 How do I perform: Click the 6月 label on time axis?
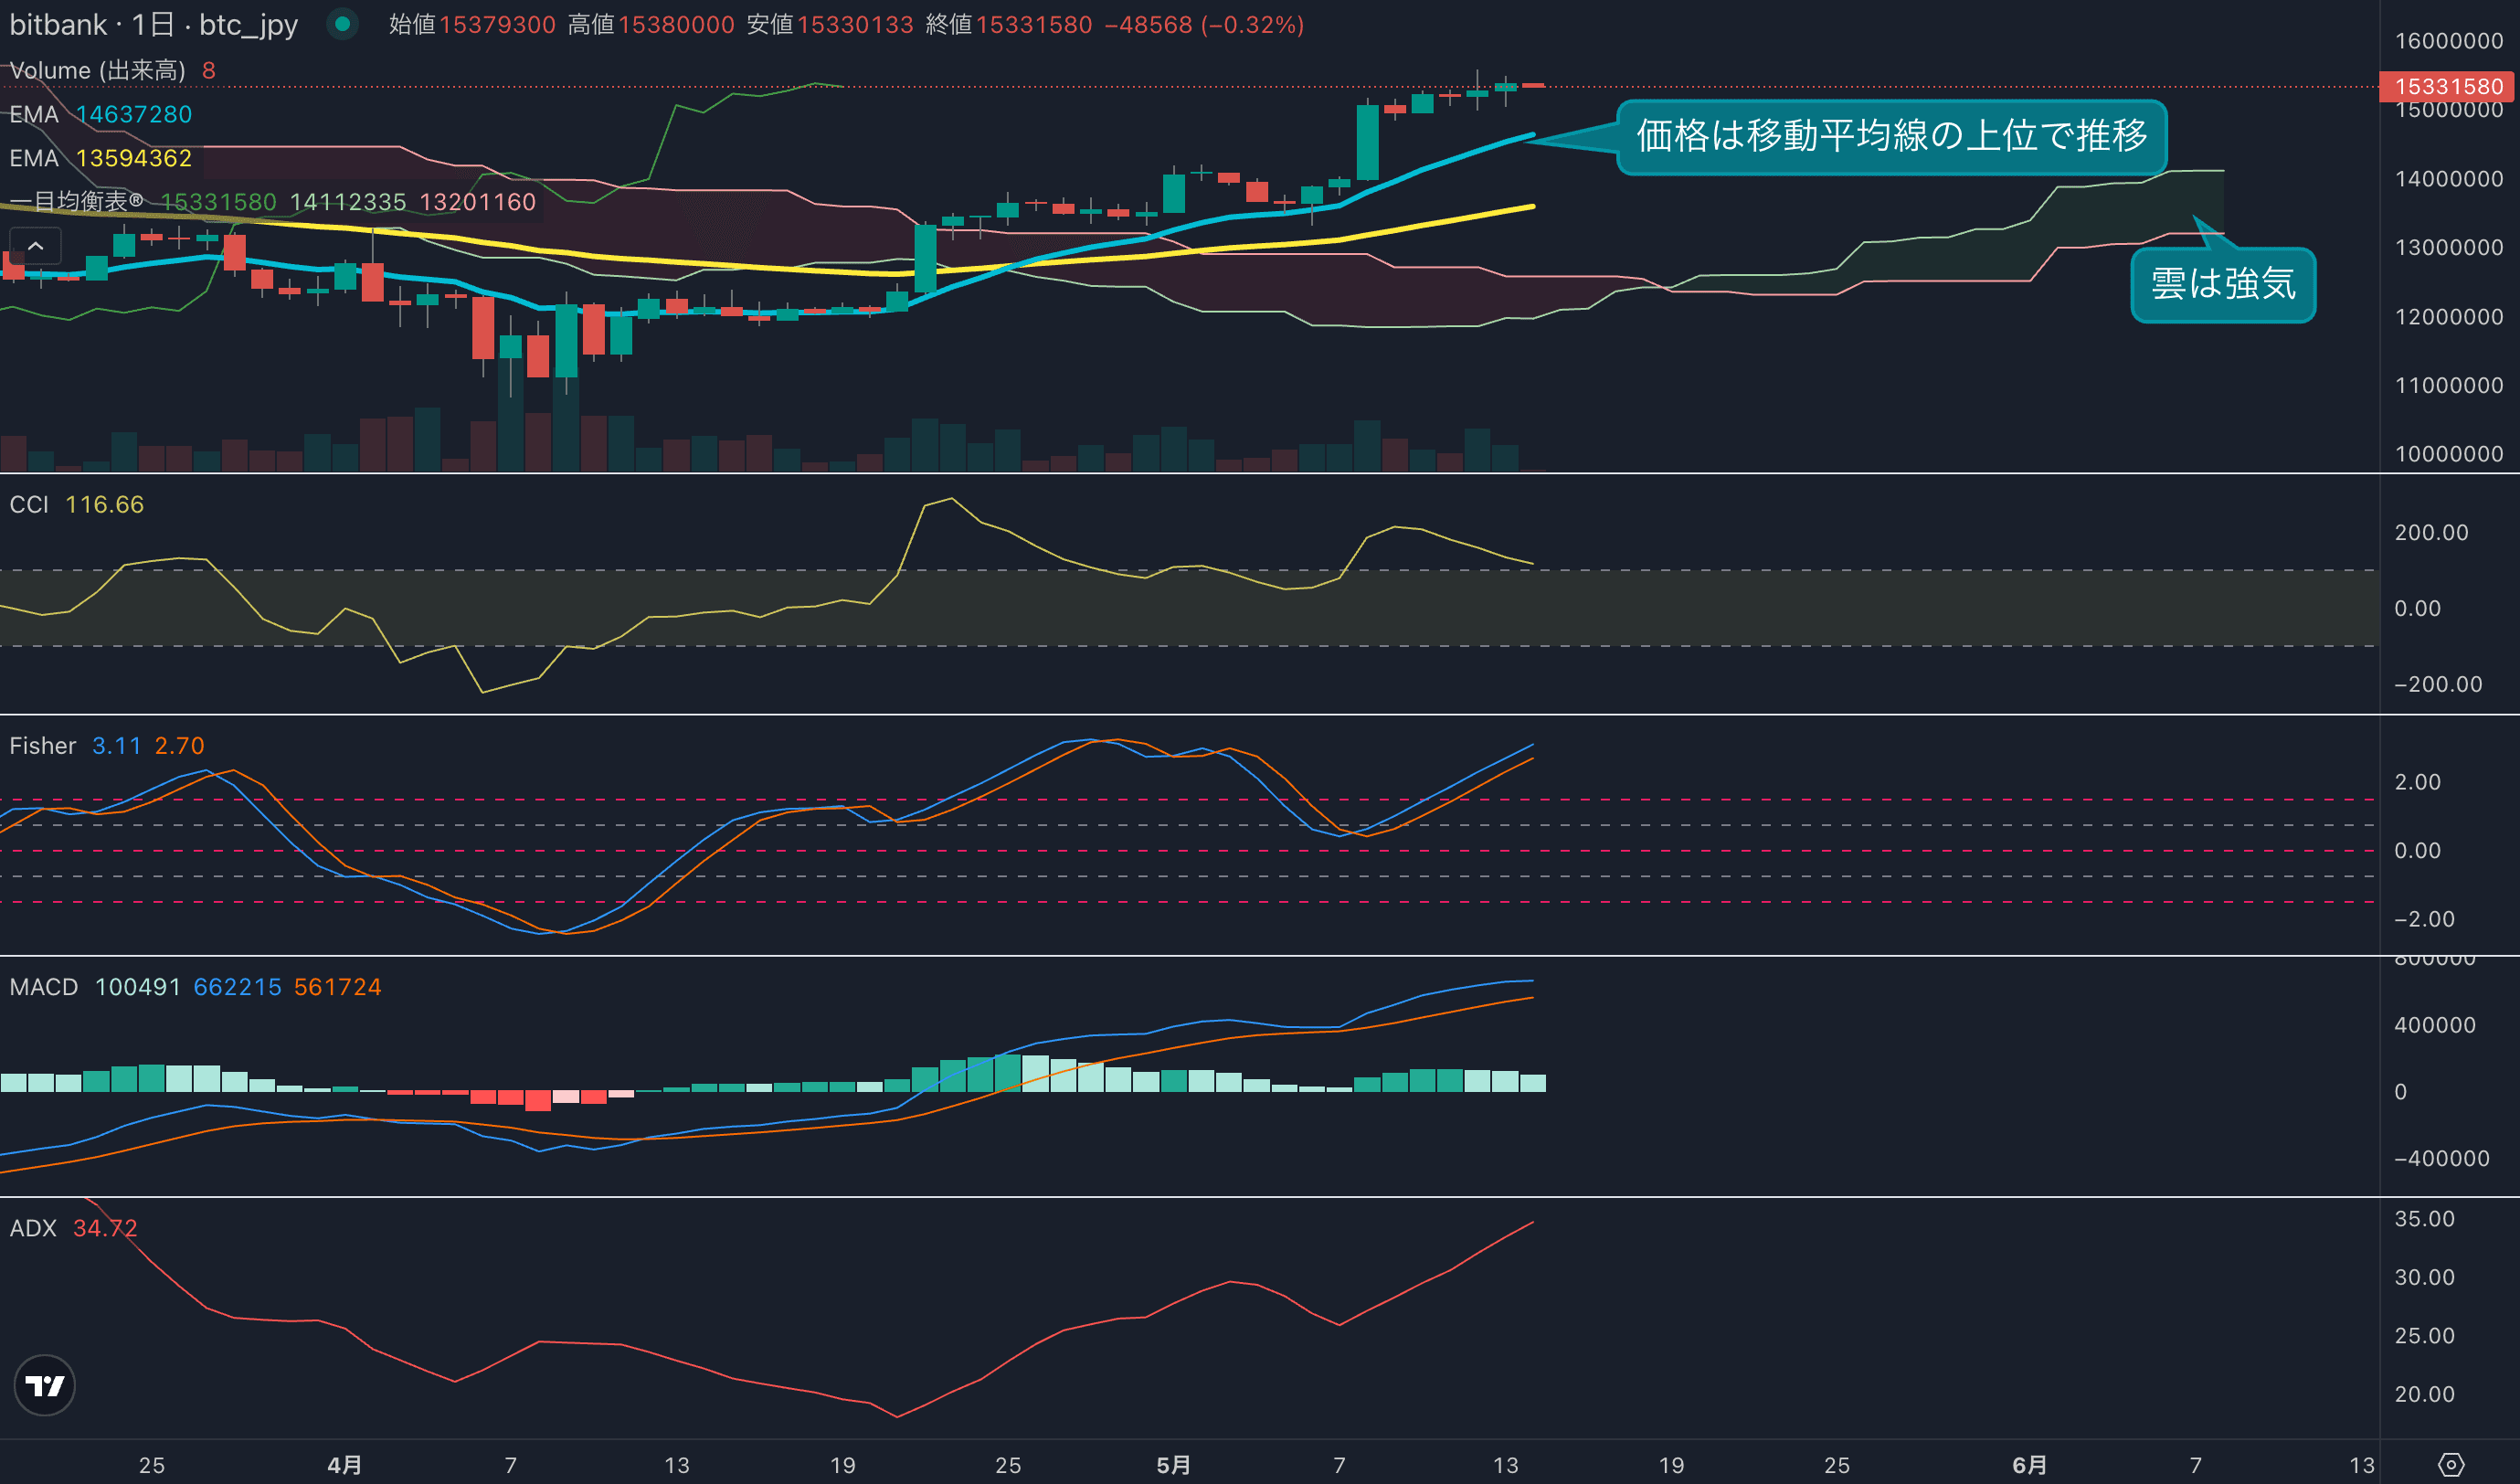click(2029, 1465)
